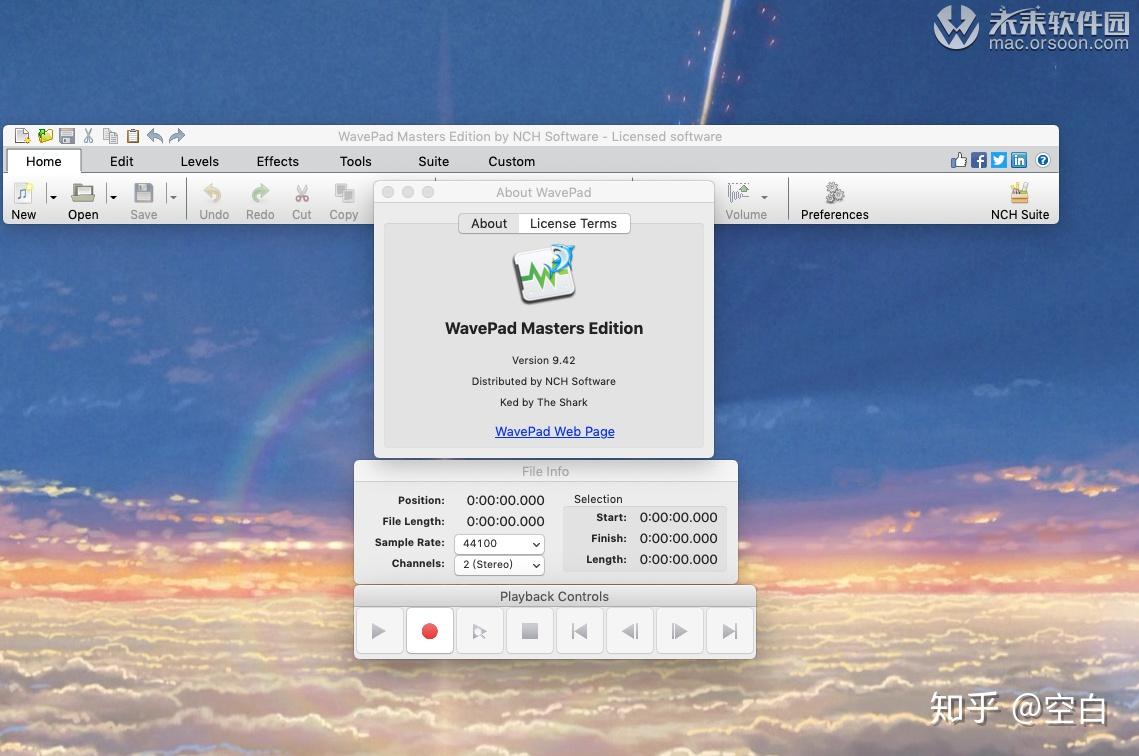
Task: Click the Facebook share icon
Action: 979,160
